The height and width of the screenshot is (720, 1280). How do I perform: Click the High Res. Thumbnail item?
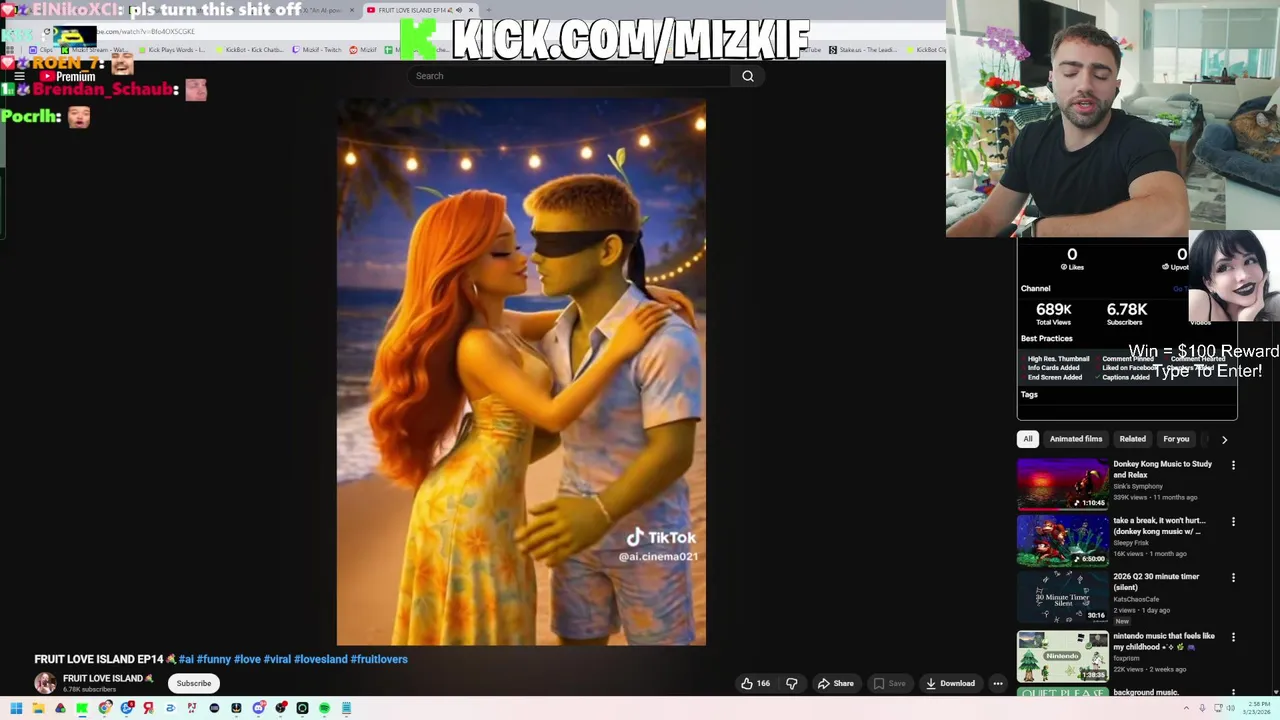click(1058, 359)
